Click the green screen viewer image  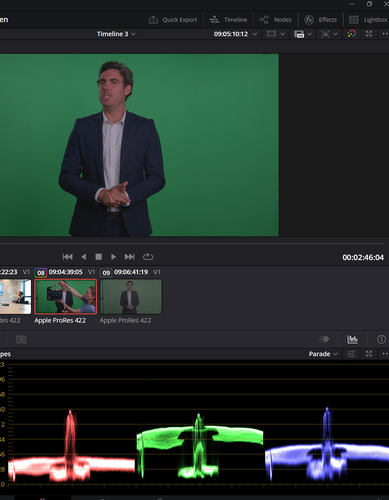click(139, 145)
